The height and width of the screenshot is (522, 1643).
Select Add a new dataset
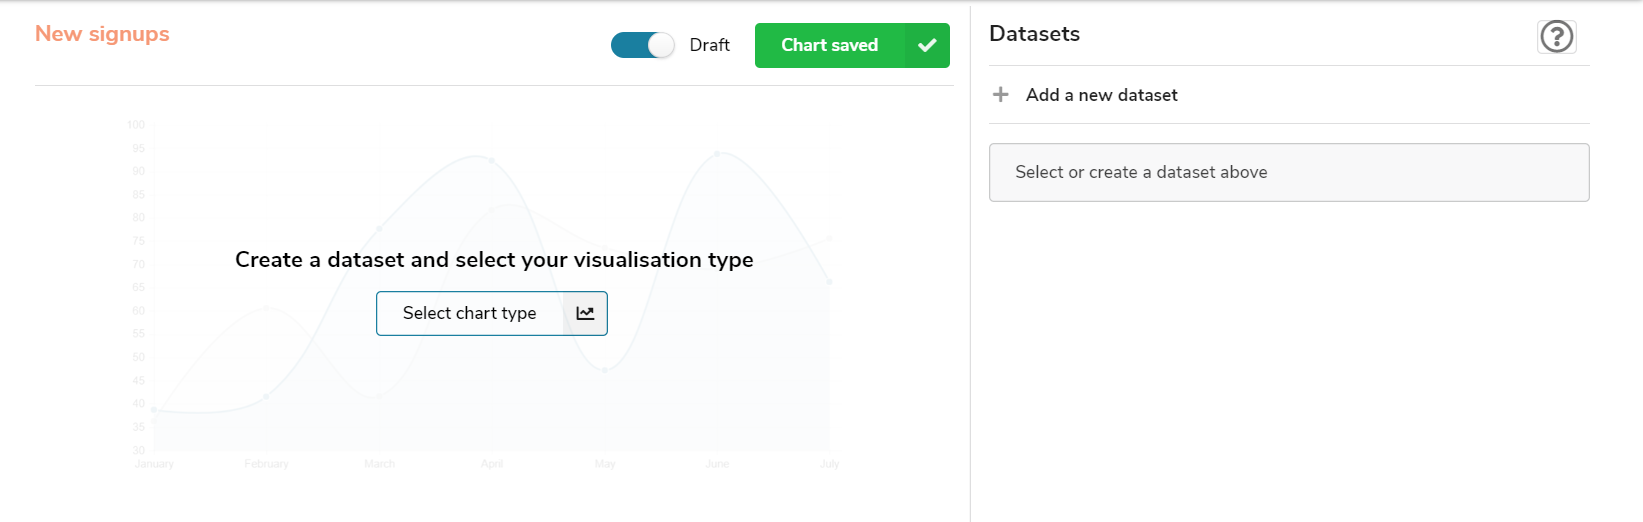click(1101, 95)
